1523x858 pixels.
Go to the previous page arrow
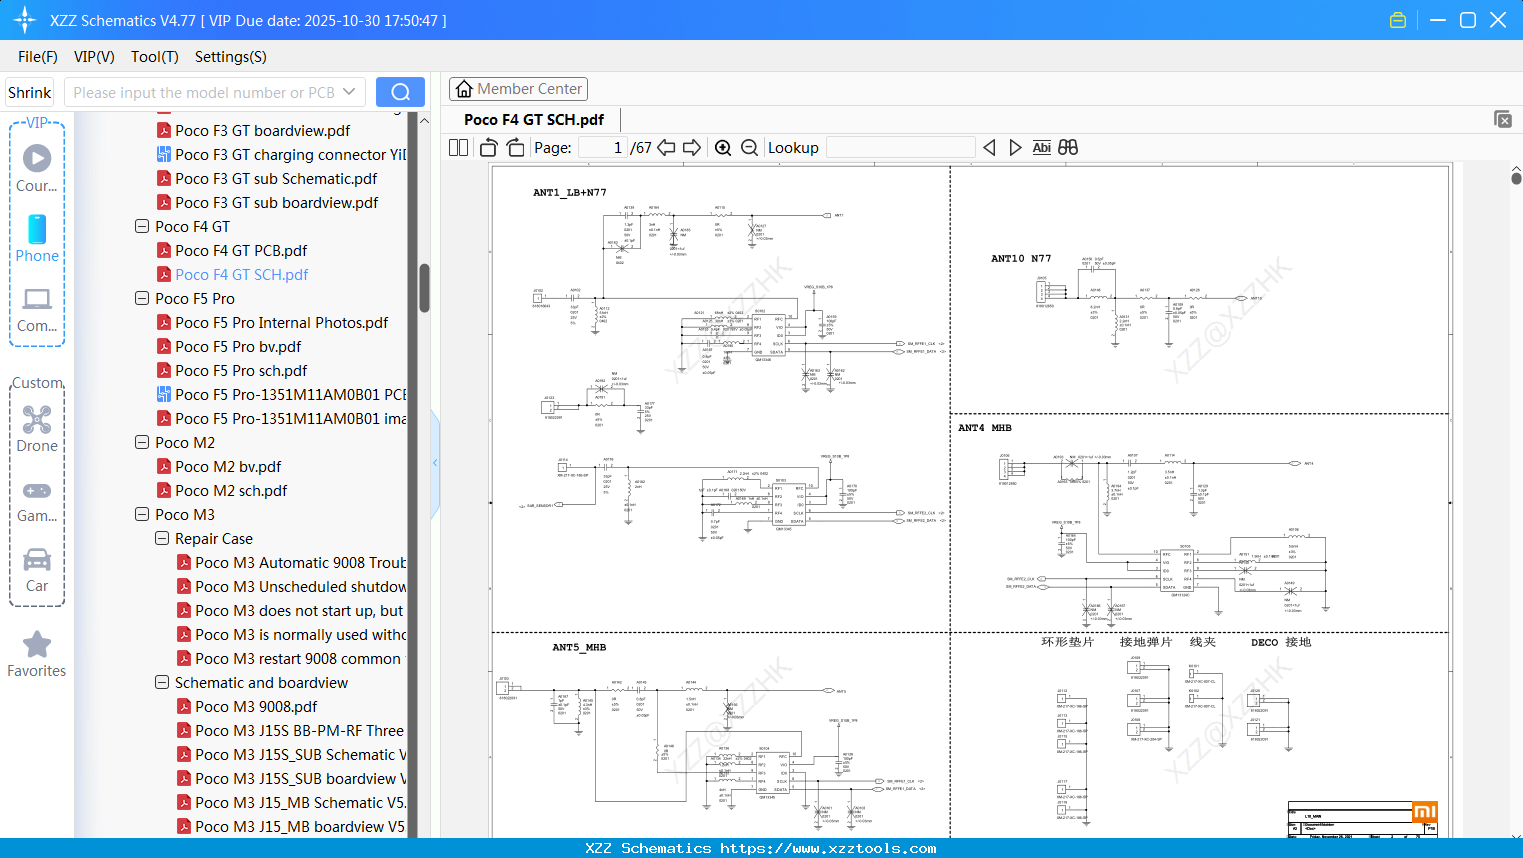point(666,148)
